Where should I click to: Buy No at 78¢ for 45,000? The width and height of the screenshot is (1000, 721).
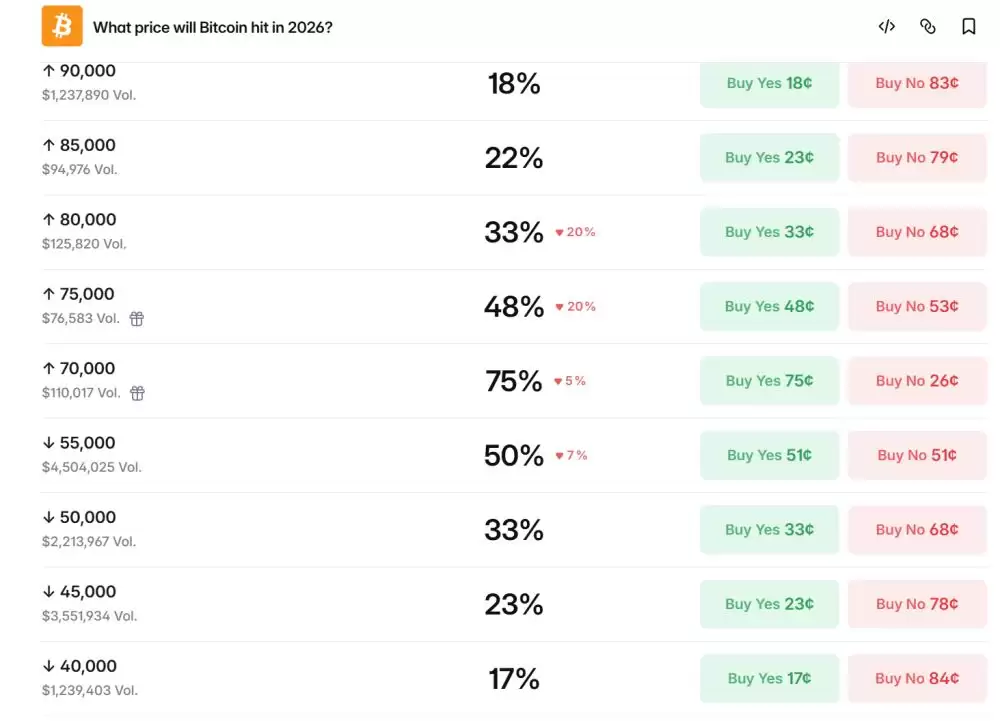[917, 604]
